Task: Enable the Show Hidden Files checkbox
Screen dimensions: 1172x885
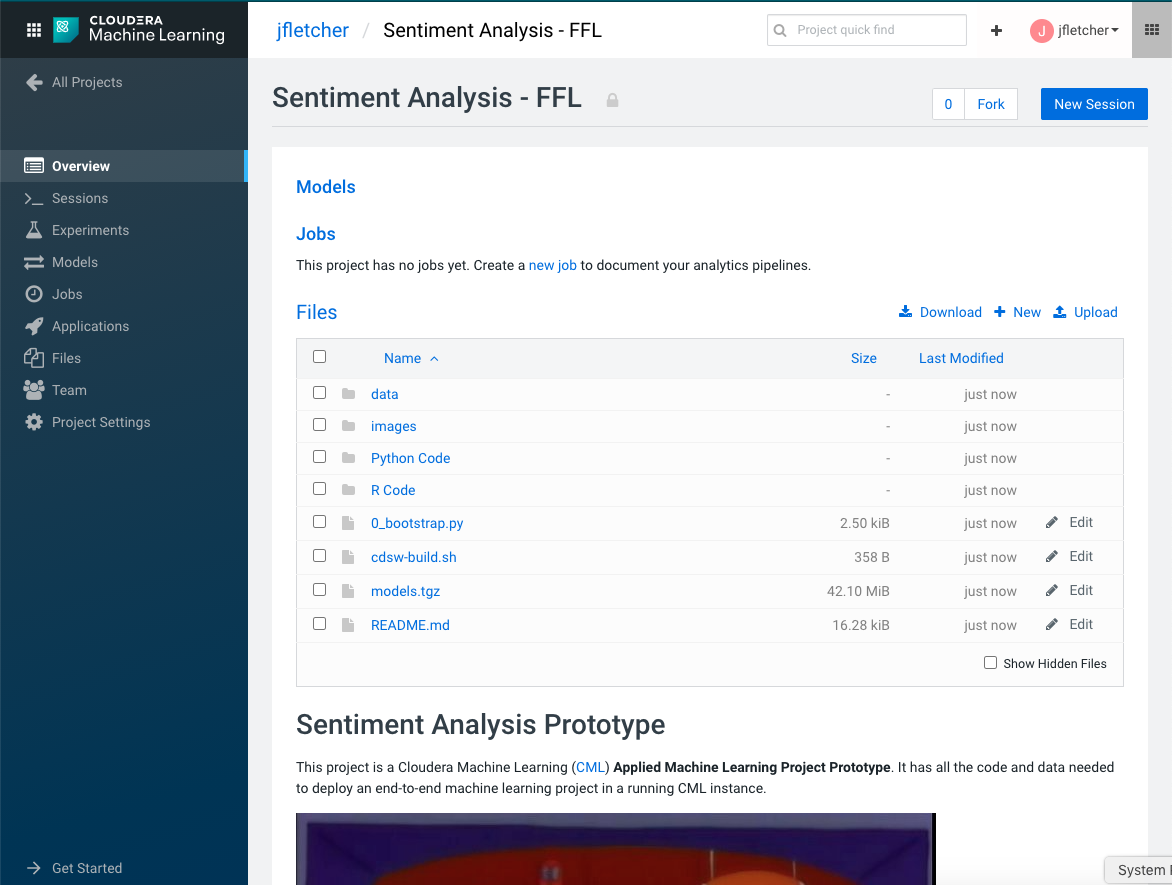Action: click(x=990, y=662)
